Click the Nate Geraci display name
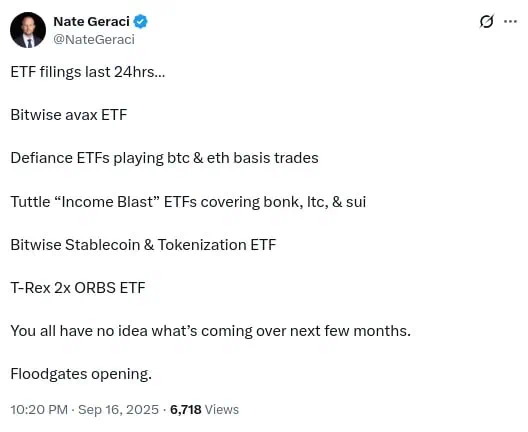528x432 pixels. (91, 22)
